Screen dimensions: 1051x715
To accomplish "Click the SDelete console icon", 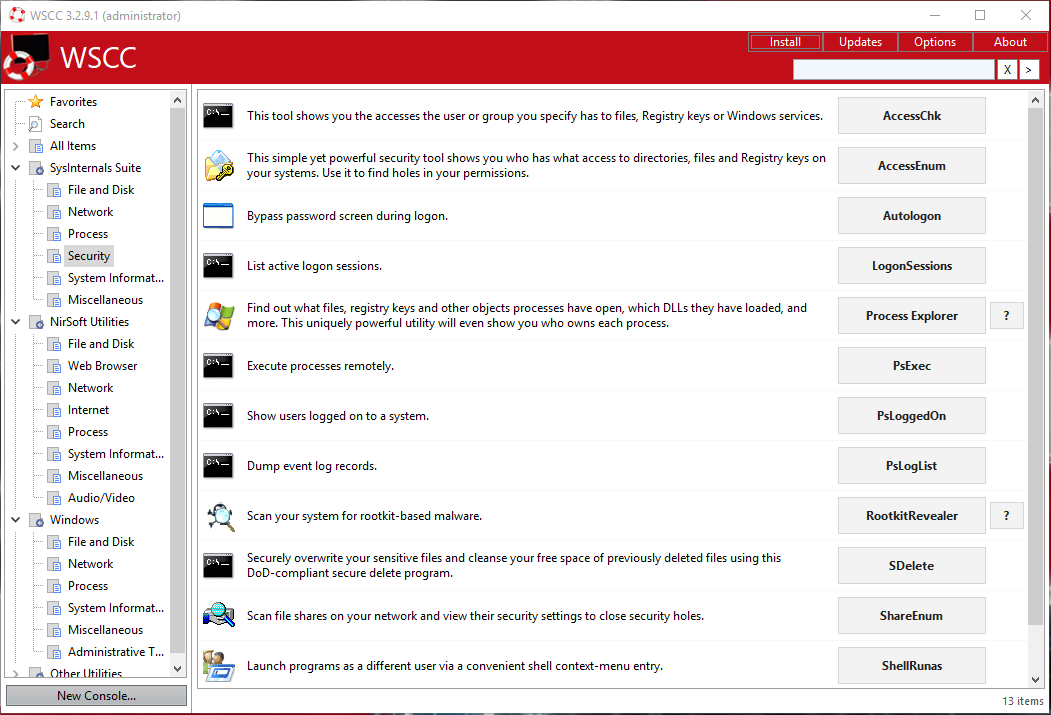I will (x=219, y=566).
